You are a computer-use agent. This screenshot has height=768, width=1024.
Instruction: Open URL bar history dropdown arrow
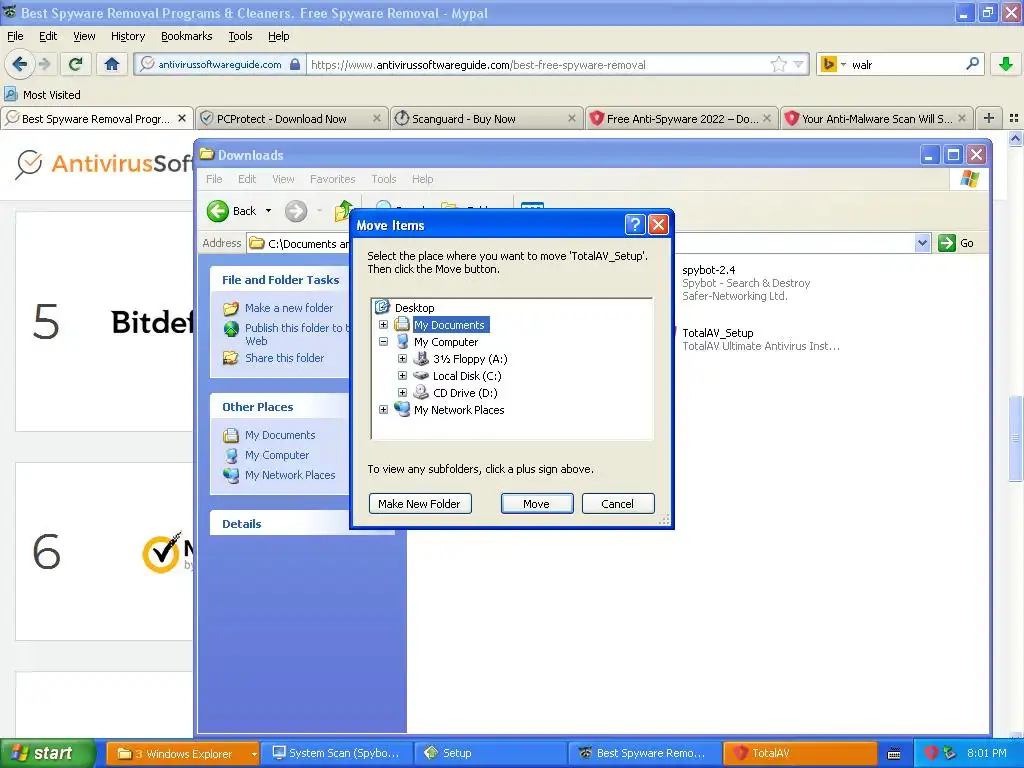[798, 64]
